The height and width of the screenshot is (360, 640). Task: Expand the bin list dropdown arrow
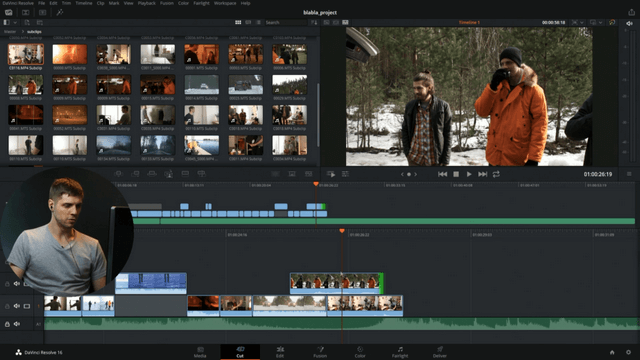(x=15, y=22)
